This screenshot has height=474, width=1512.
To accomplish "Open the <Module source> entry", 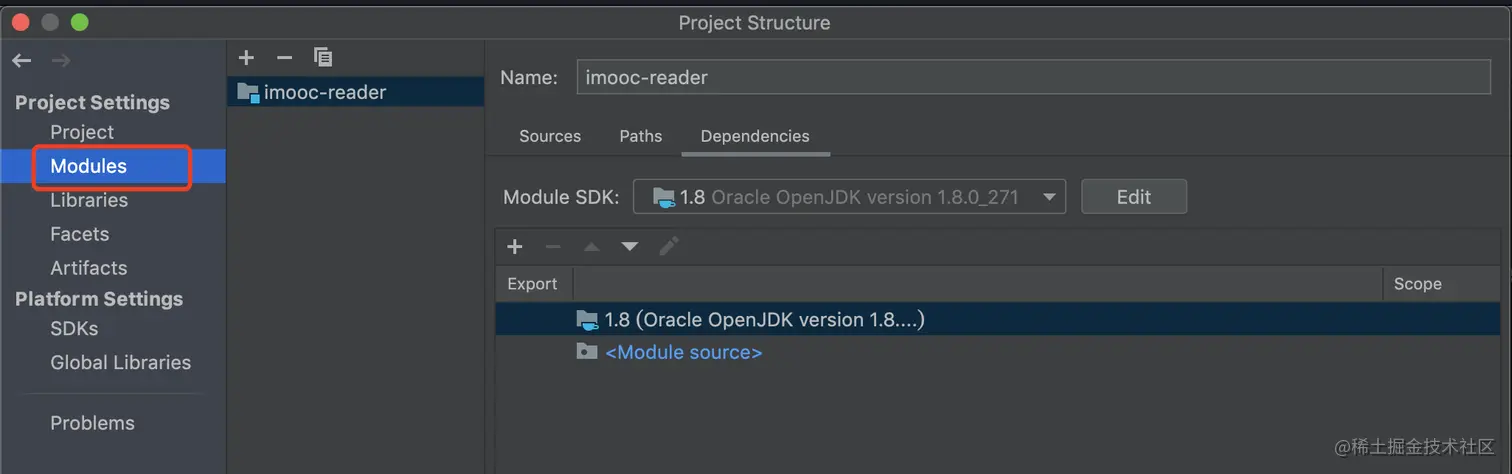I will [x=684, y=352].
